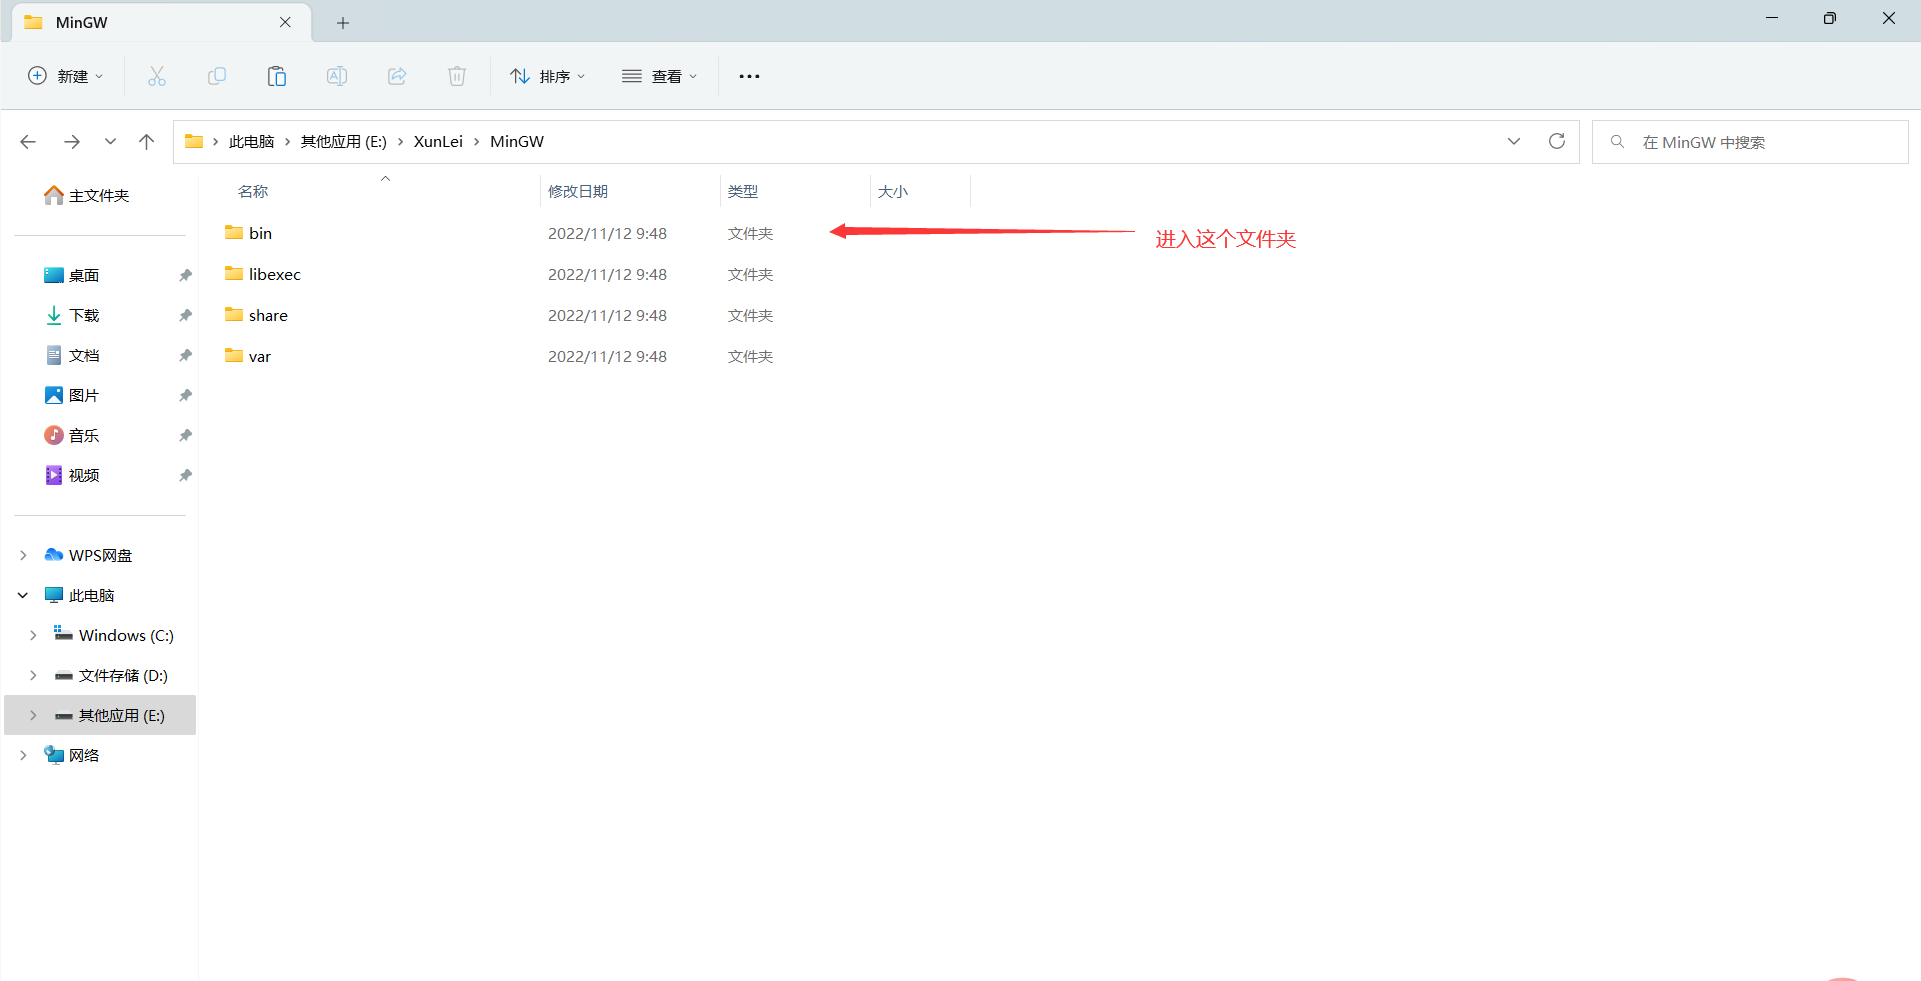
Task: Select the libexec folder
Action: [275, 274]
